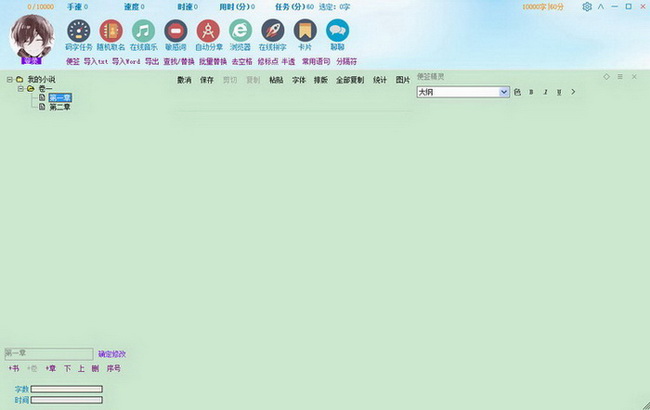
Task: Click the 时间 progress bar
Action: (67, 400)
